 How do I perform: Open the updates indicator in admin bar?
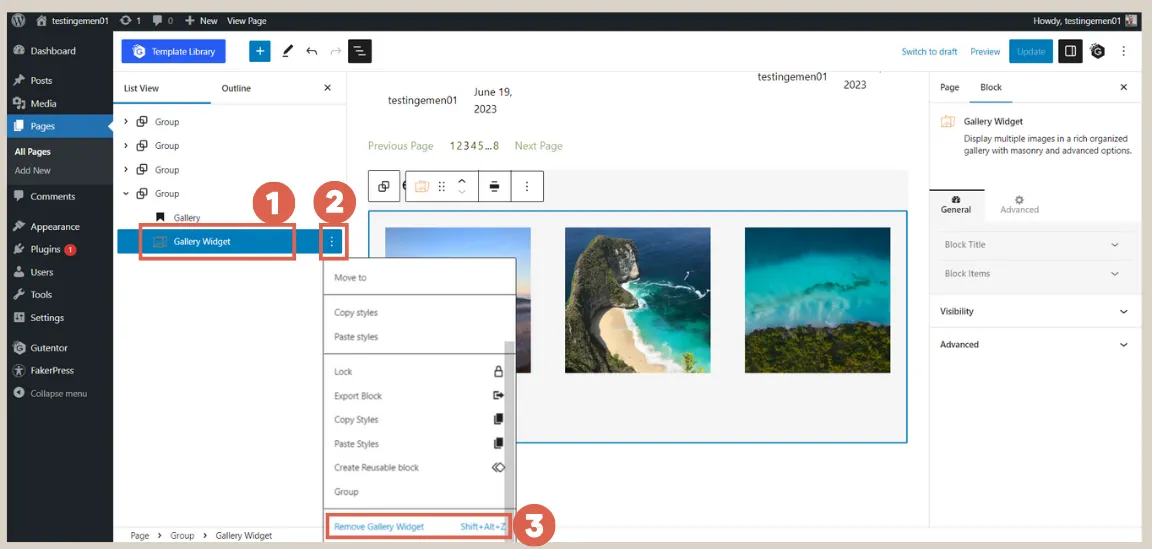click(x=130, y=21)
